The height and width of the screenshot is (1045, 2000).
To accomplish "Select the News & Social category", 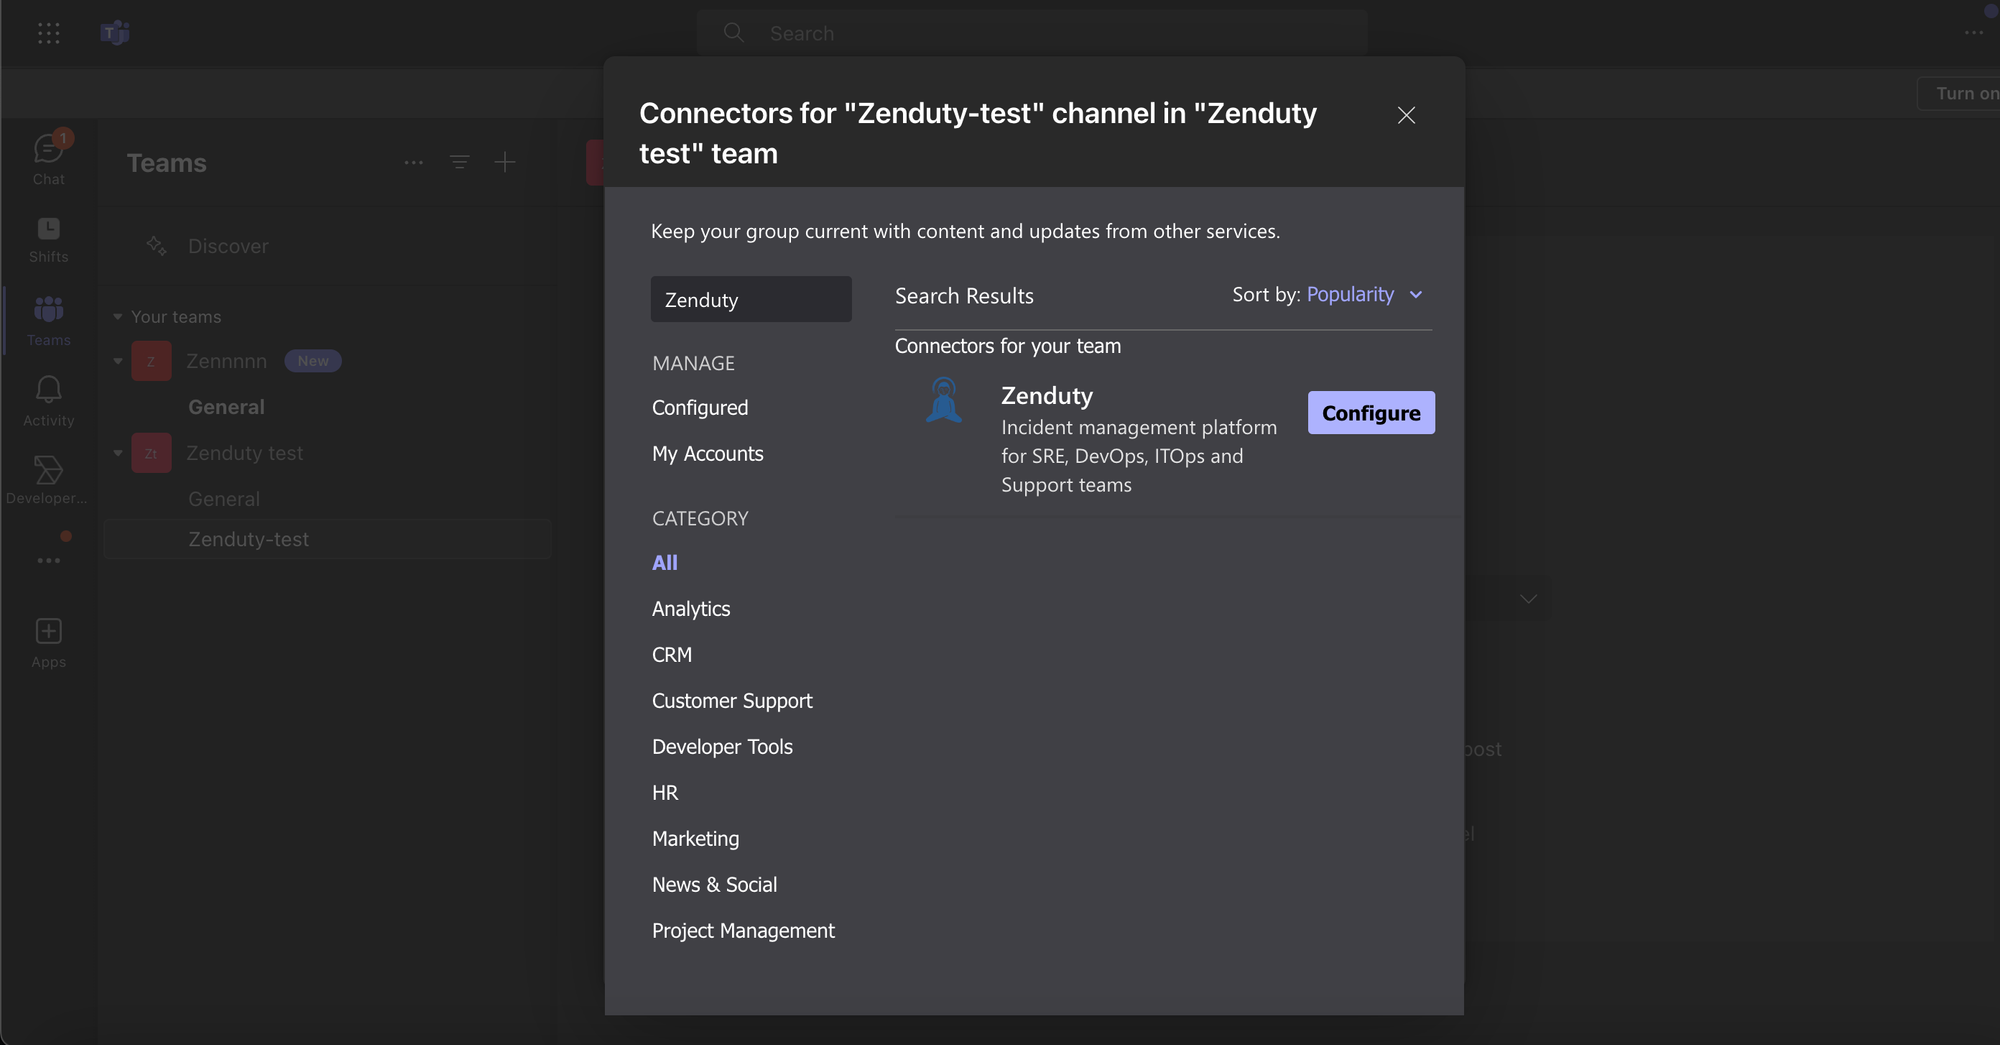I will tap(714, 885).
